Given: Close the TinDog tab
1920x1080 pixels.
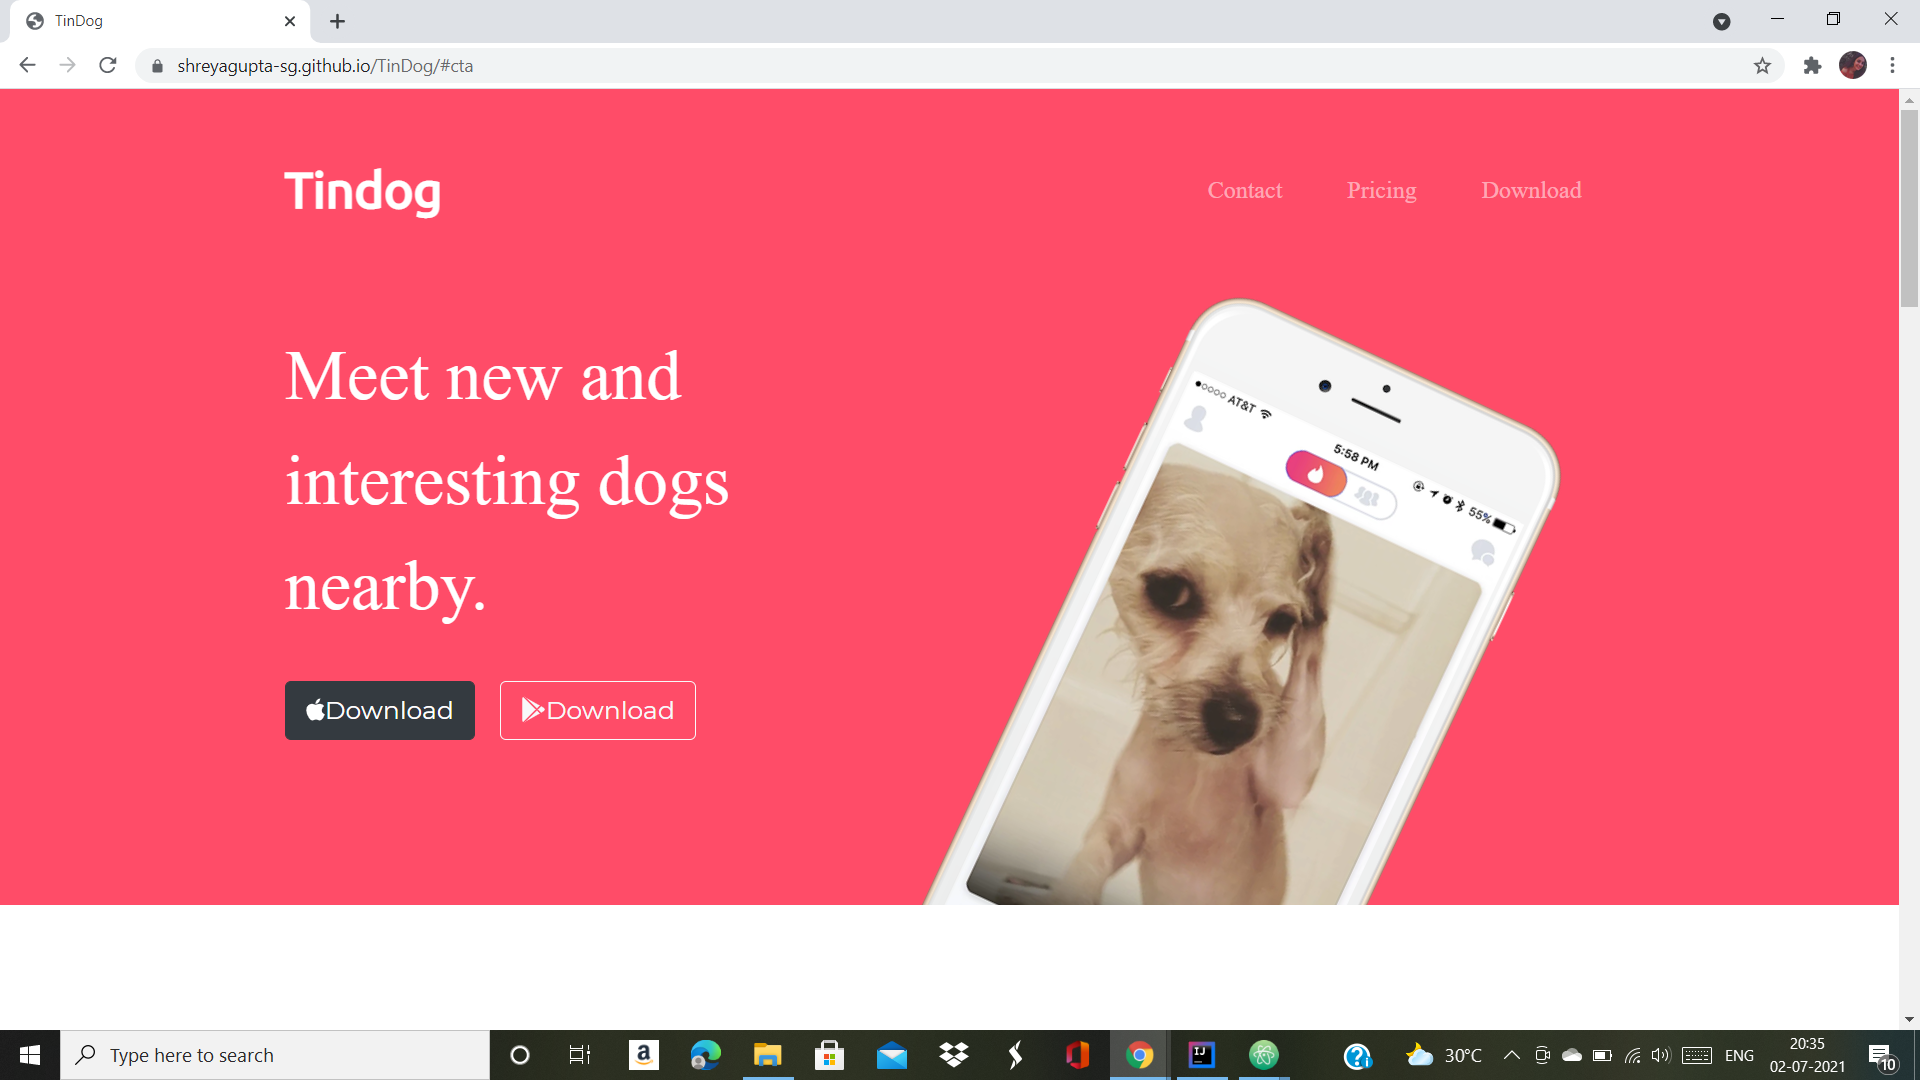Looking at the screenshot, I should pyautogui.click(x=290, y=21).
